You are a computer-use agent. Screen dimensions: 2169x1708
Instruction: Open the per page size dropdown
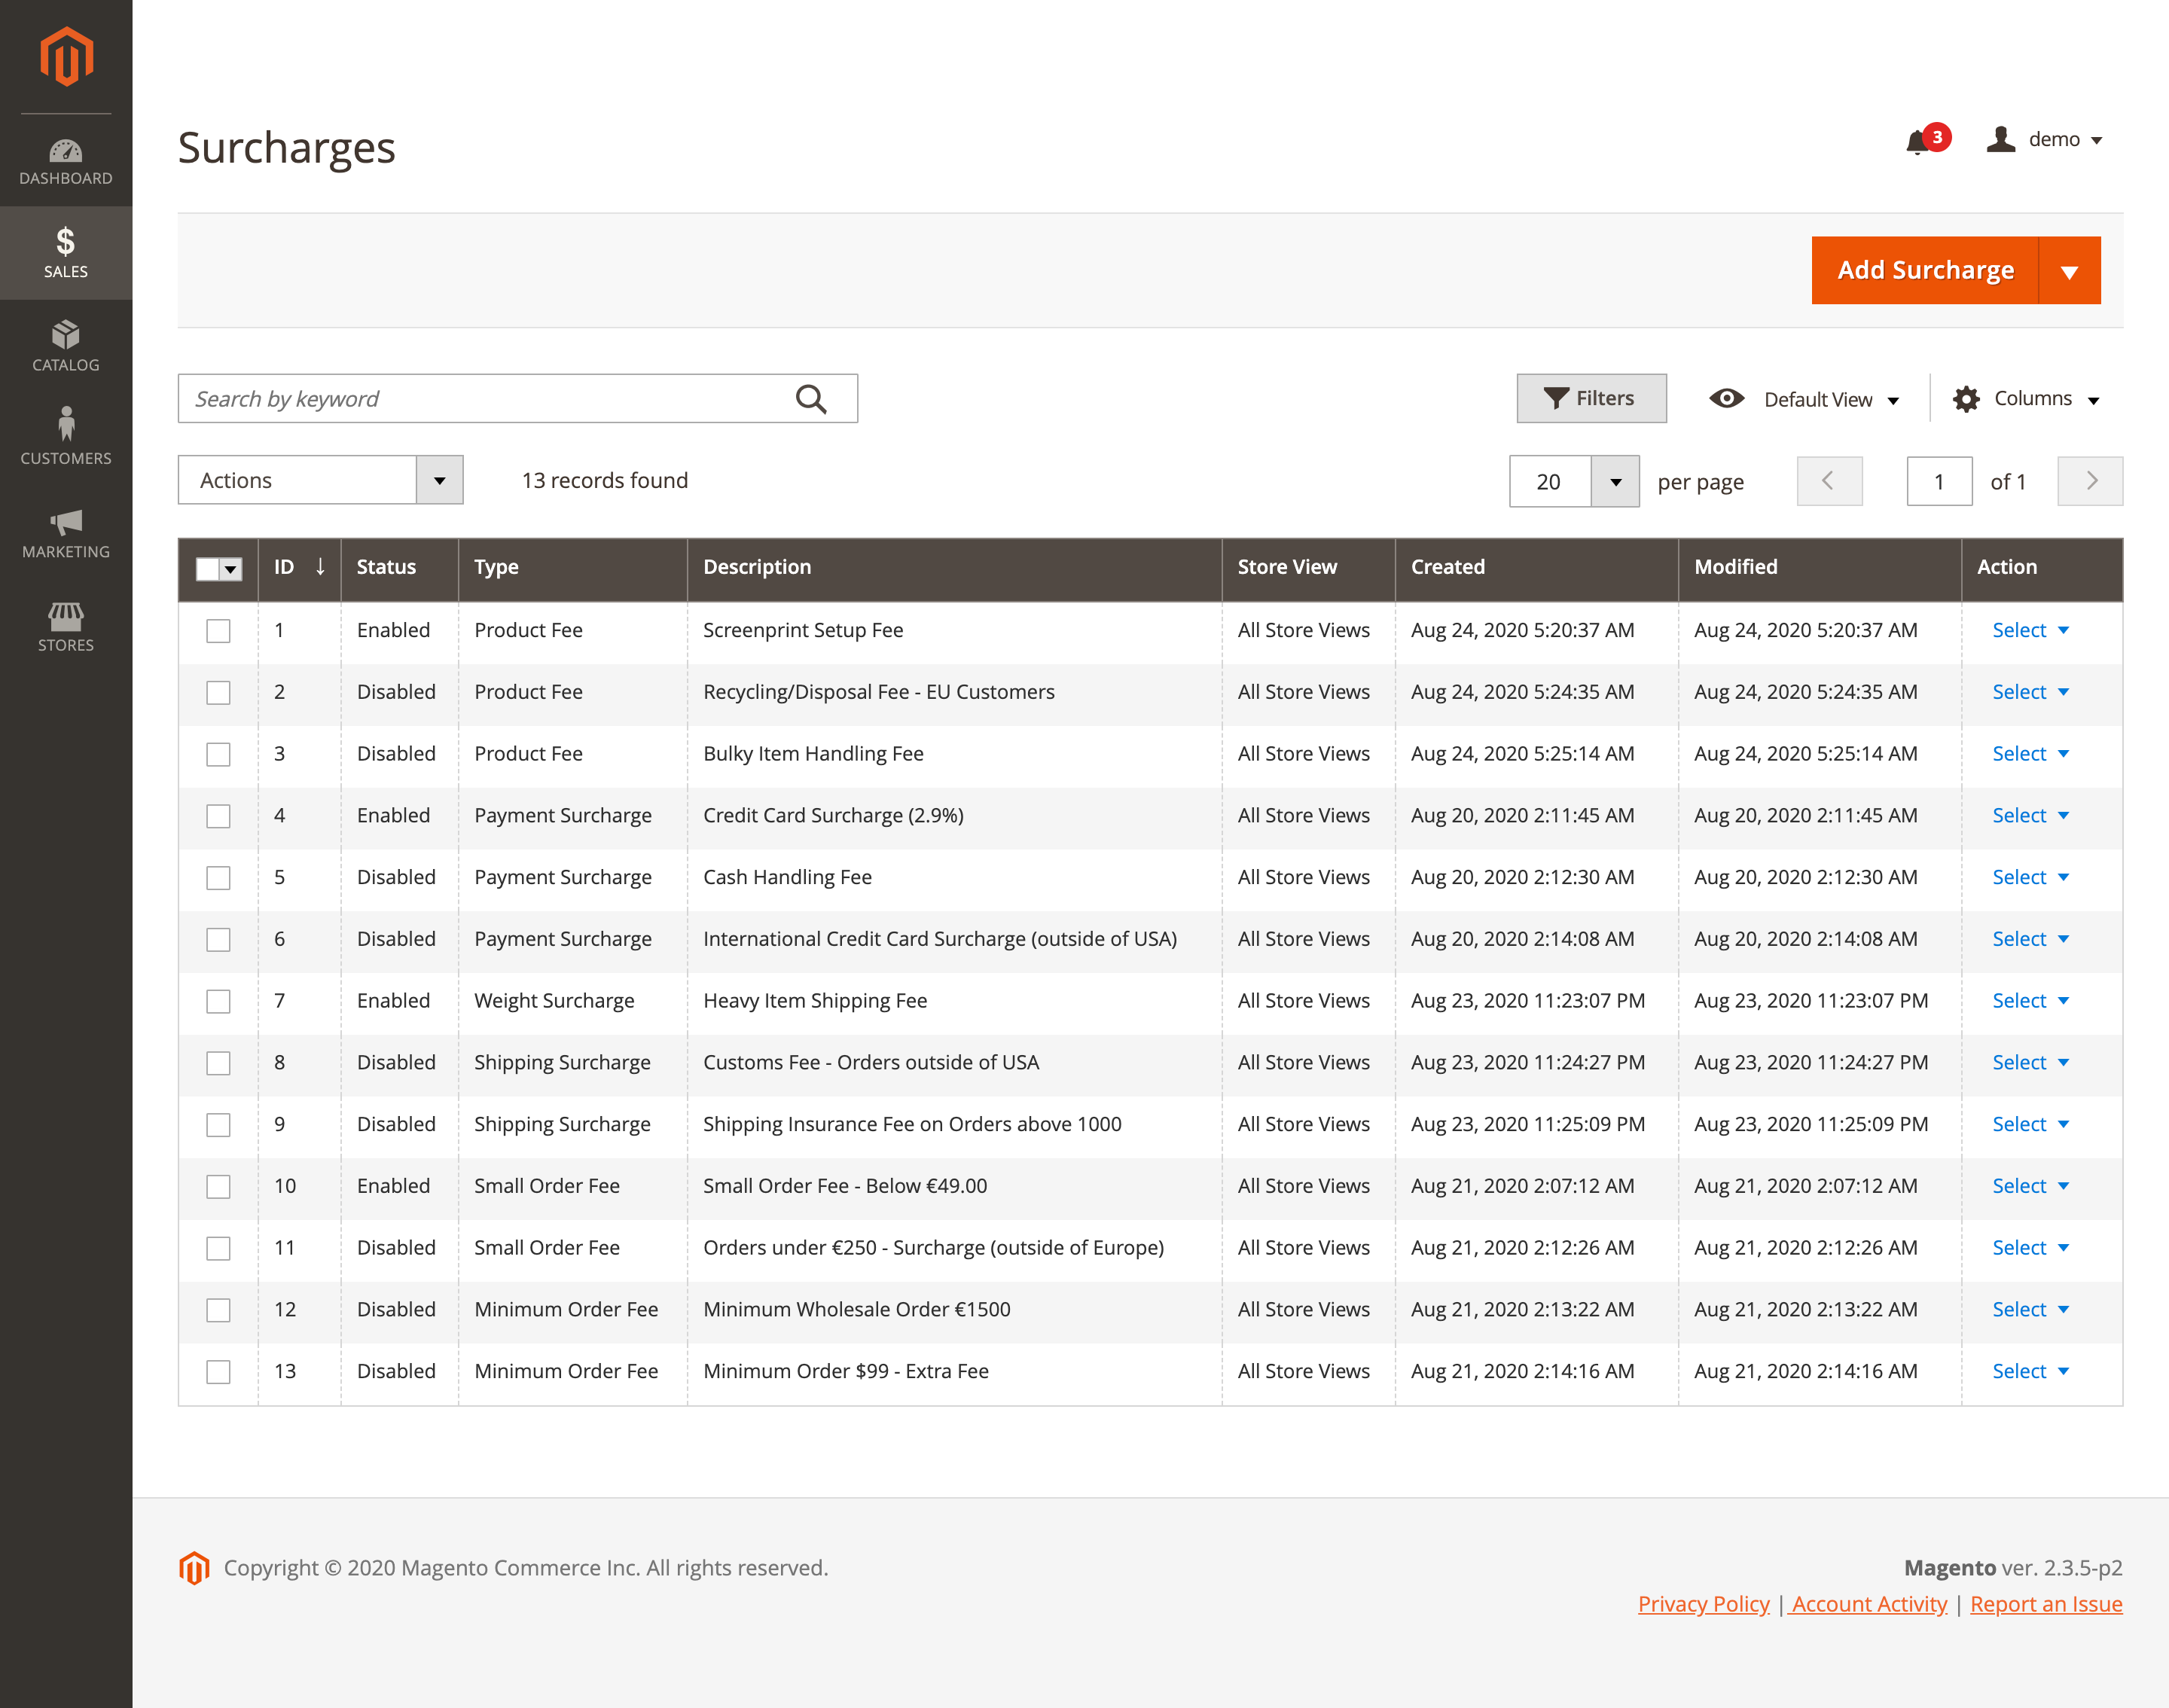tap(1615, 482)
